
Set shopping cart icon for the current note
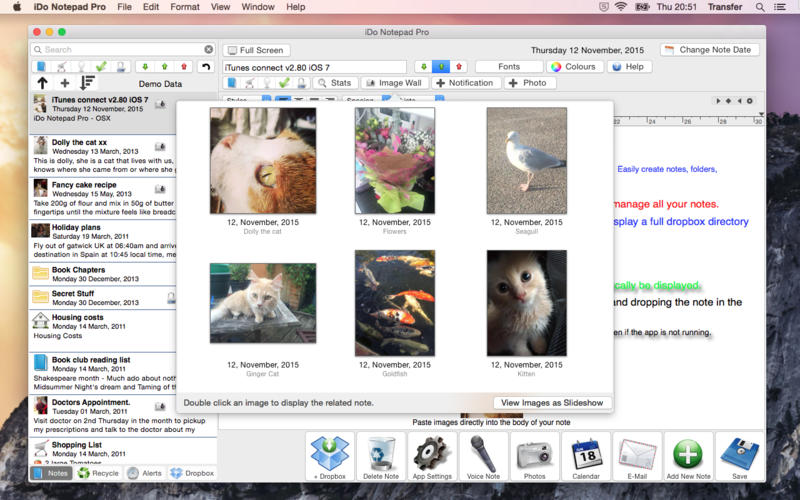(x=249, y=83)
